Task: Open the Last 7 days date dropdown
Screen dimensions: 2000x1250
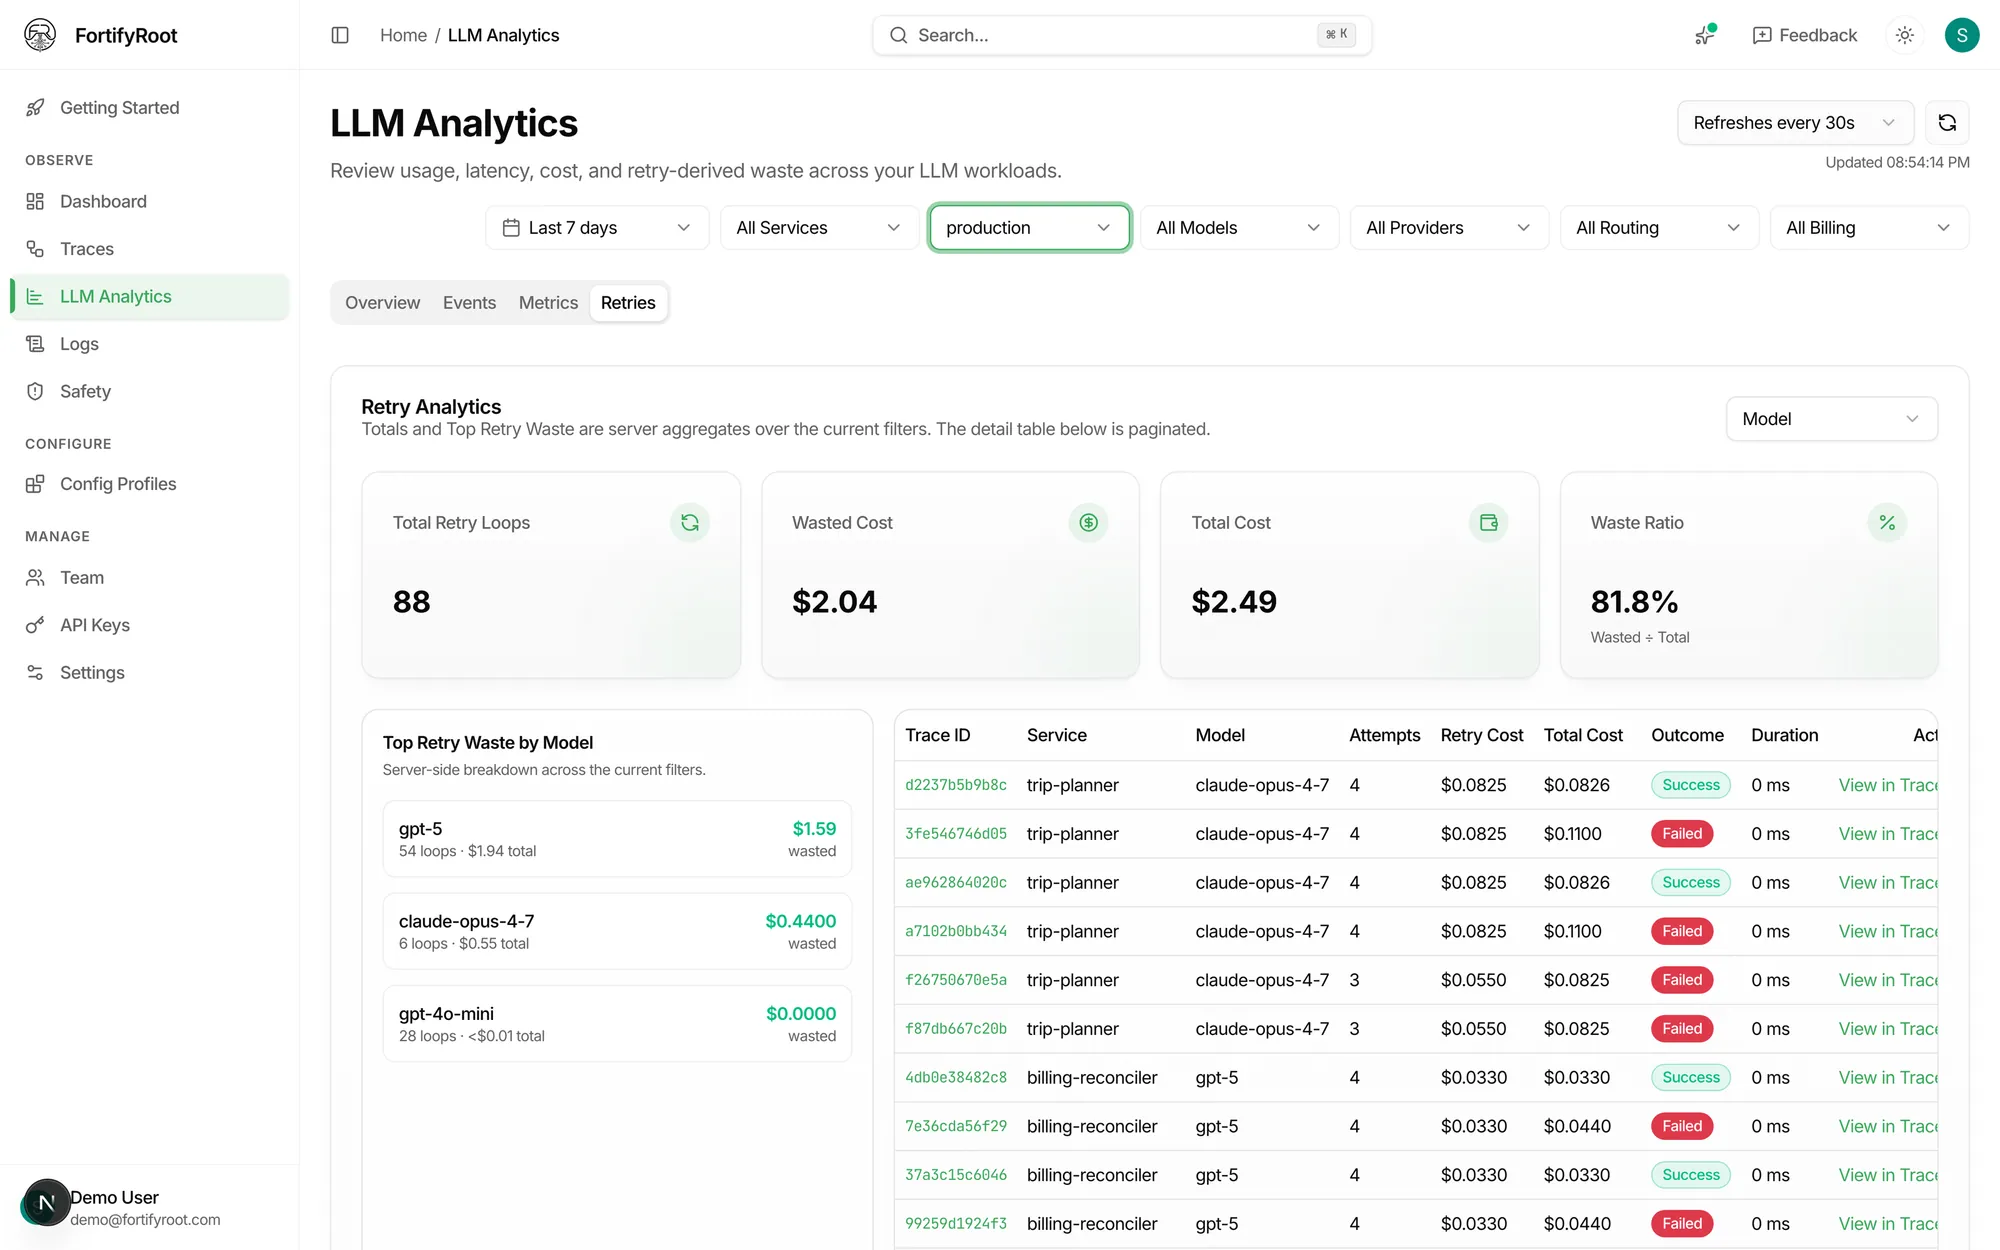Action: [597, 228]
